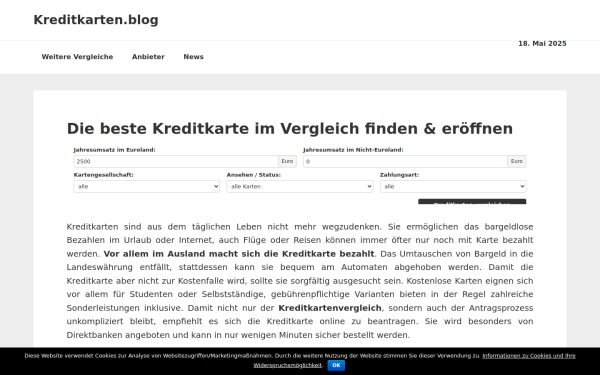Click the Kartengesellschaft label
Image resolution: width=600 pixels, height=375 pixels.
(x=103, y=175)
